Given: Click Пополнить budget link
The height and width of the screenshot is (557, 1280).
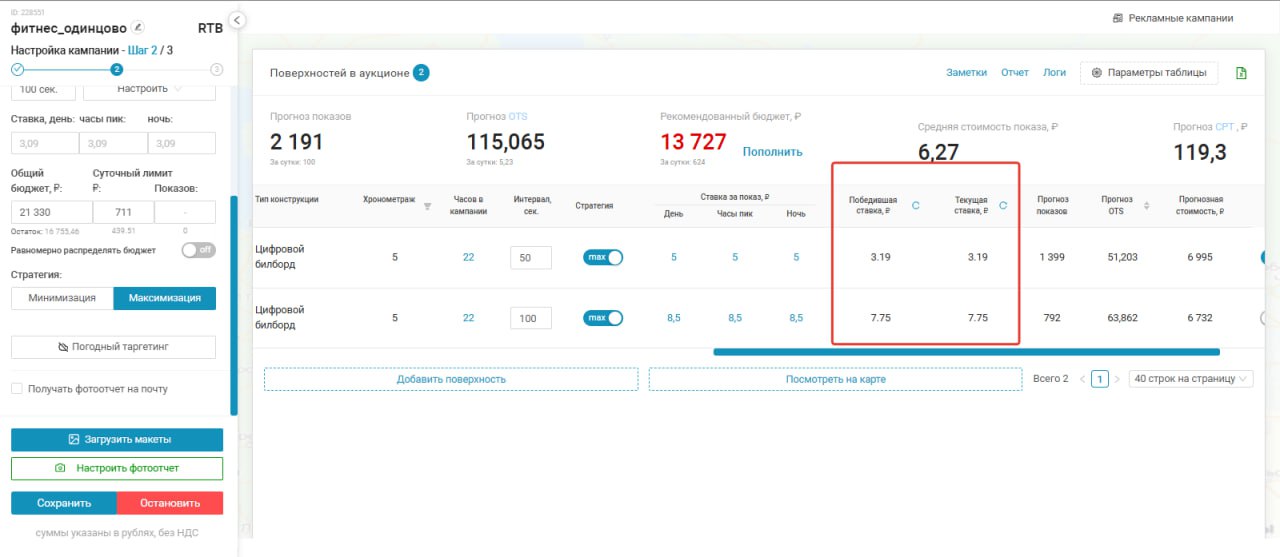Looking at the screenshot, I should tap(772, 152).
